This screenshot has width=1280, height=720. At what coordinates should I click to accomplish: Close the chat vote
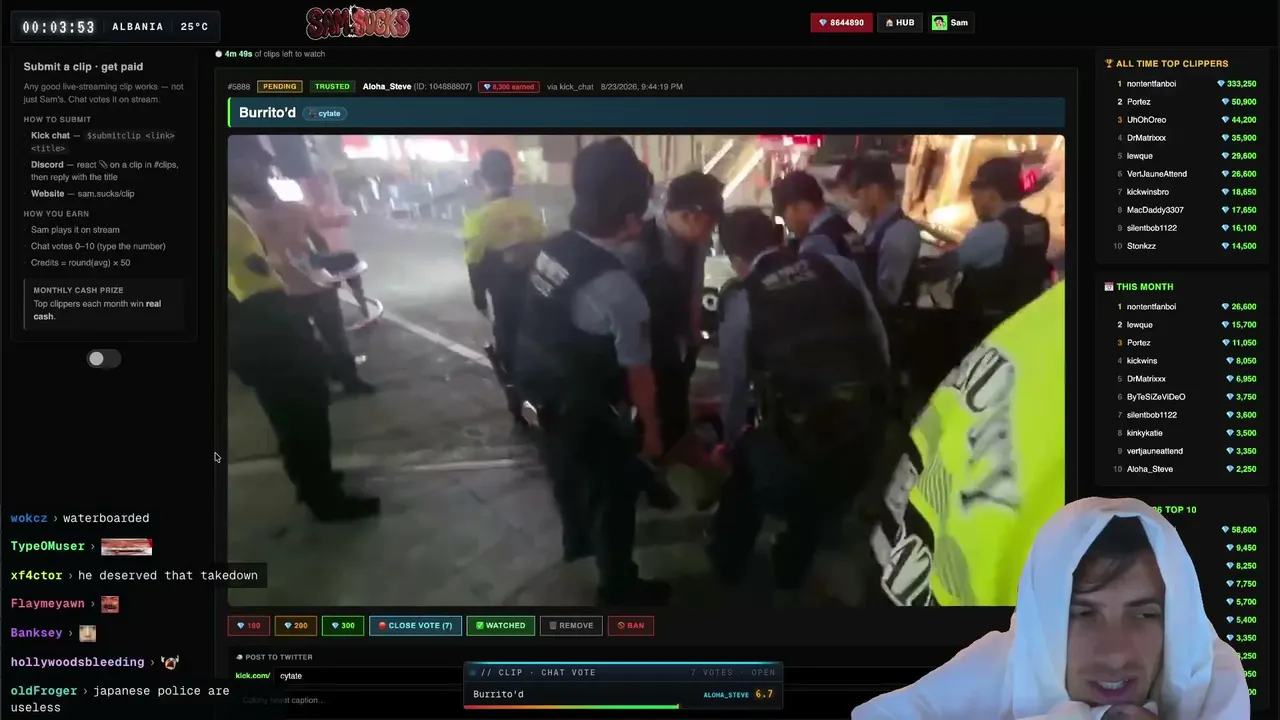pos(415,626)
